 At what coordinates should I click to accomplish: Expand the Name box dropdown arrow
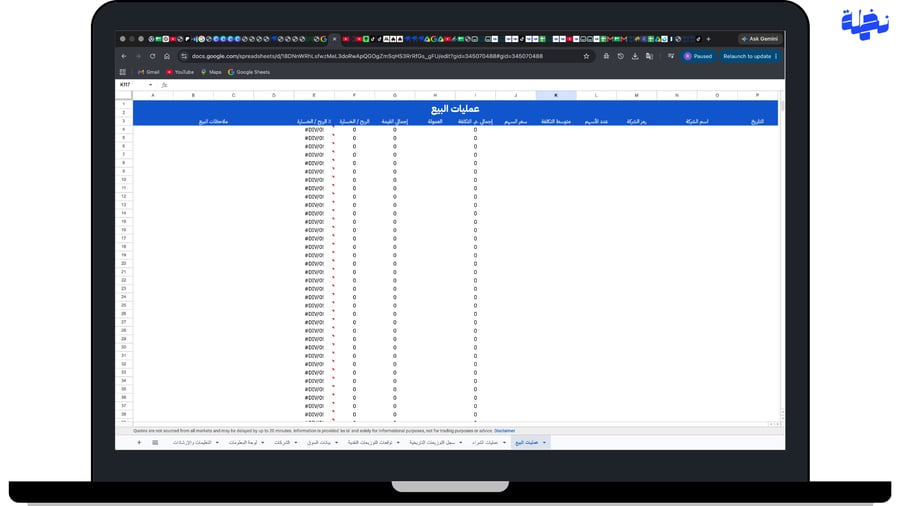[150, 85]
